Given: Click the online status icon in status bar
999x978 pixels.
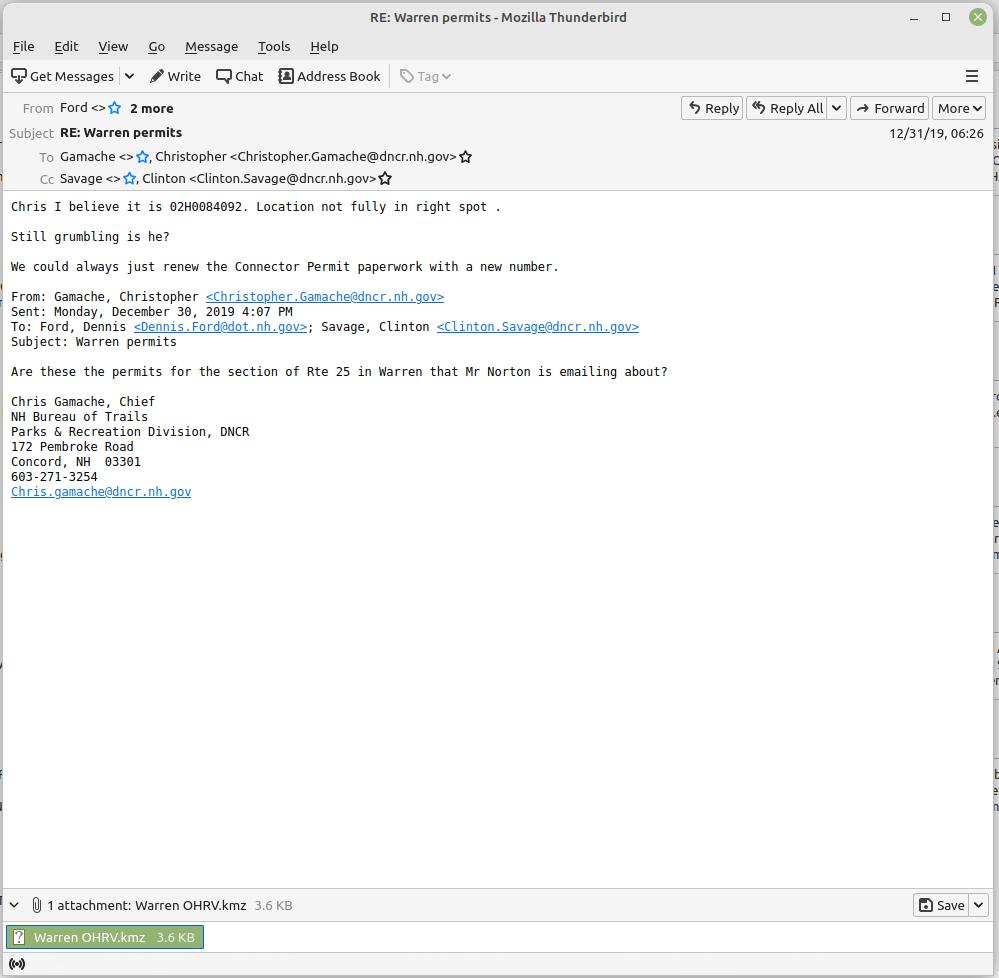Looking at the screenshot, I should click(x=17, y=964).
